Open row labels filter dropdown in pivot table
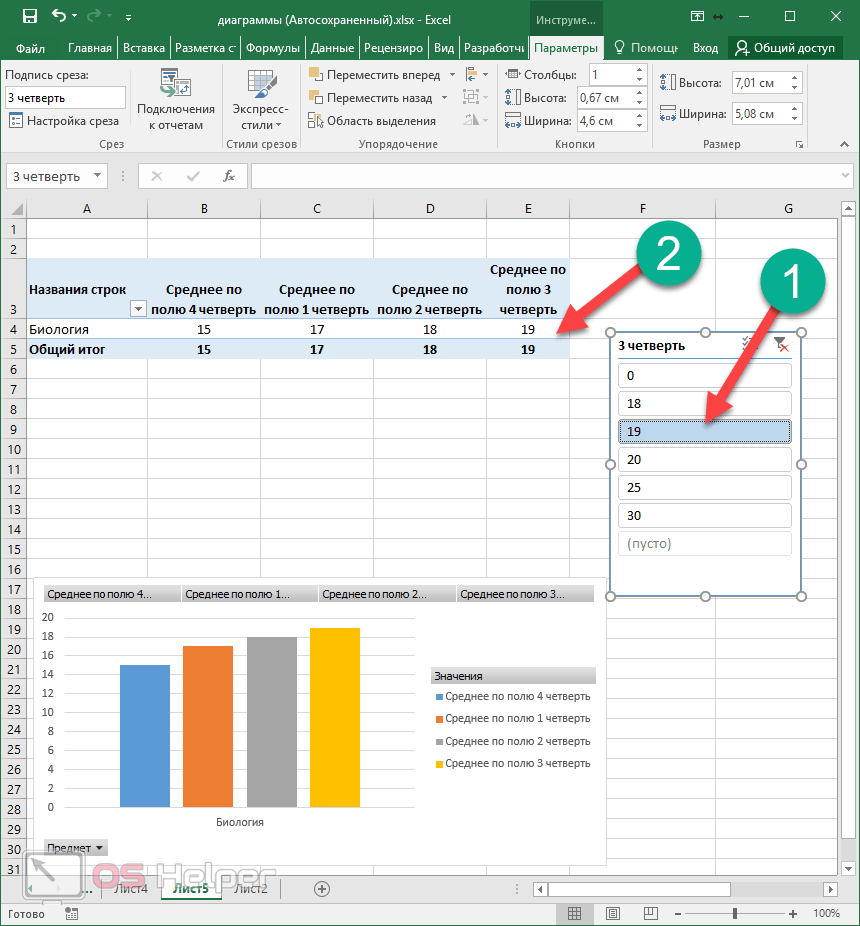Screen dimensions: 860x926 pyautogui.click(x=138, y=310)
